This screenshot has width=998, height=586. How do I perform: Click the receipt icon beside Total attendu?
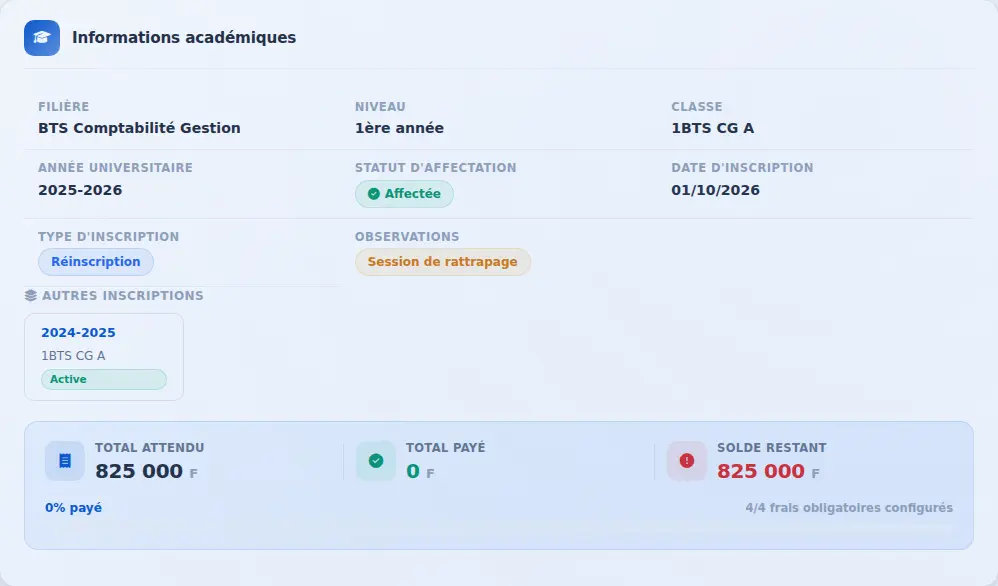[65, 461]
